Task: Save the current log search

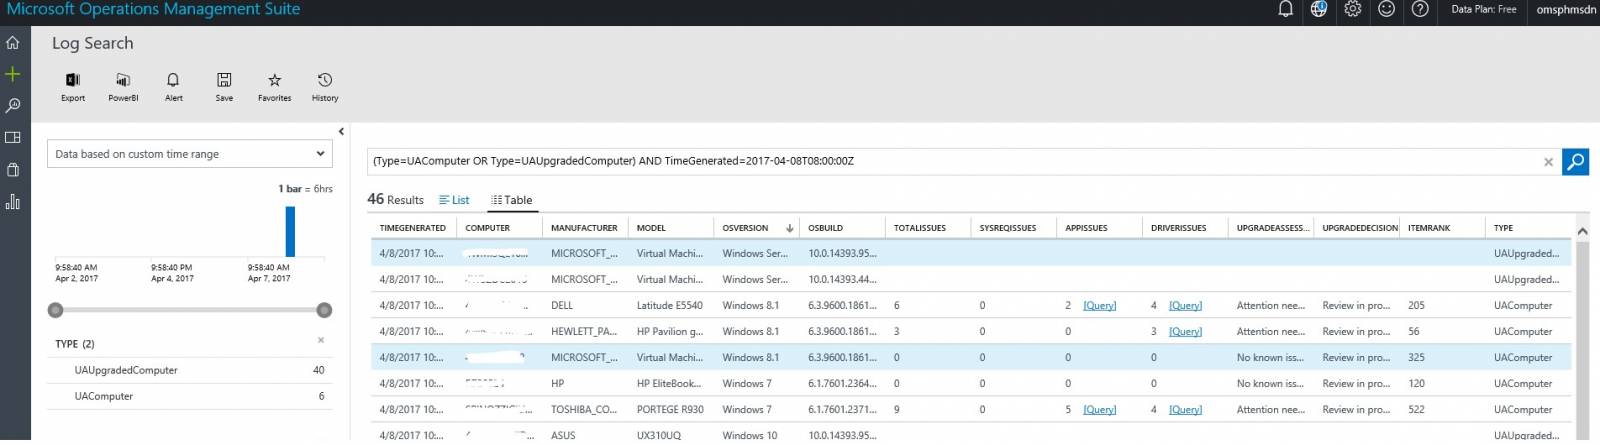Action: pos(224,81)
